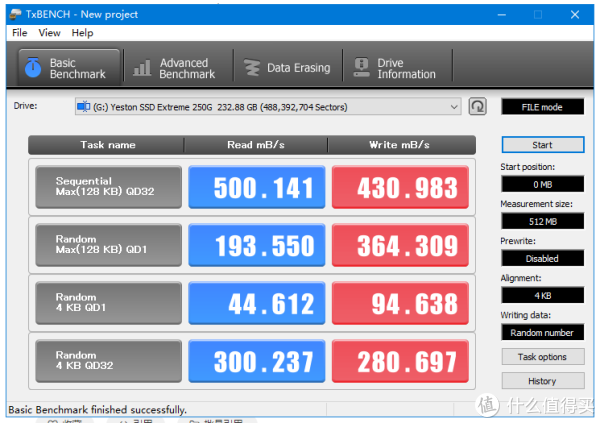
Task: Open the File menu
Action: 20,33
